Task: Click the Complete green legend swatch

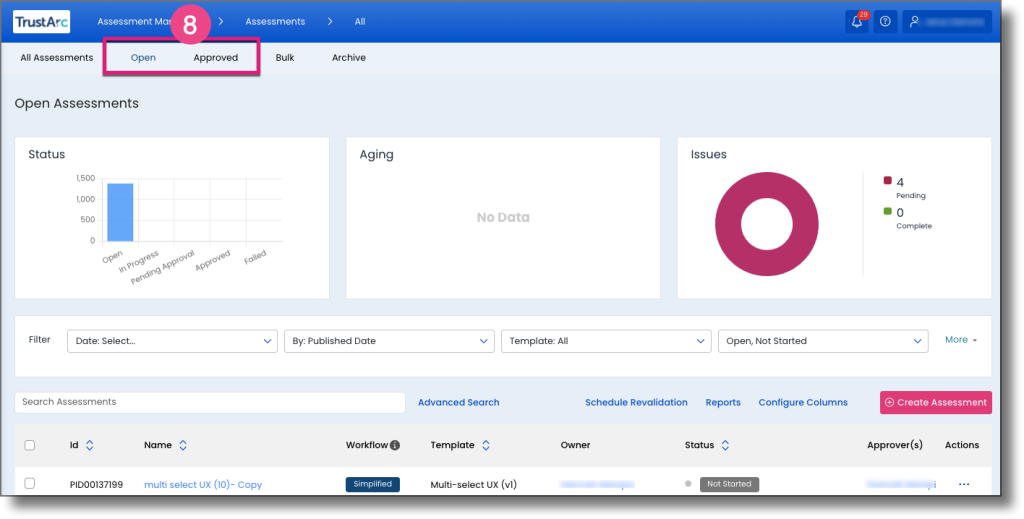Action: point(888,211)
